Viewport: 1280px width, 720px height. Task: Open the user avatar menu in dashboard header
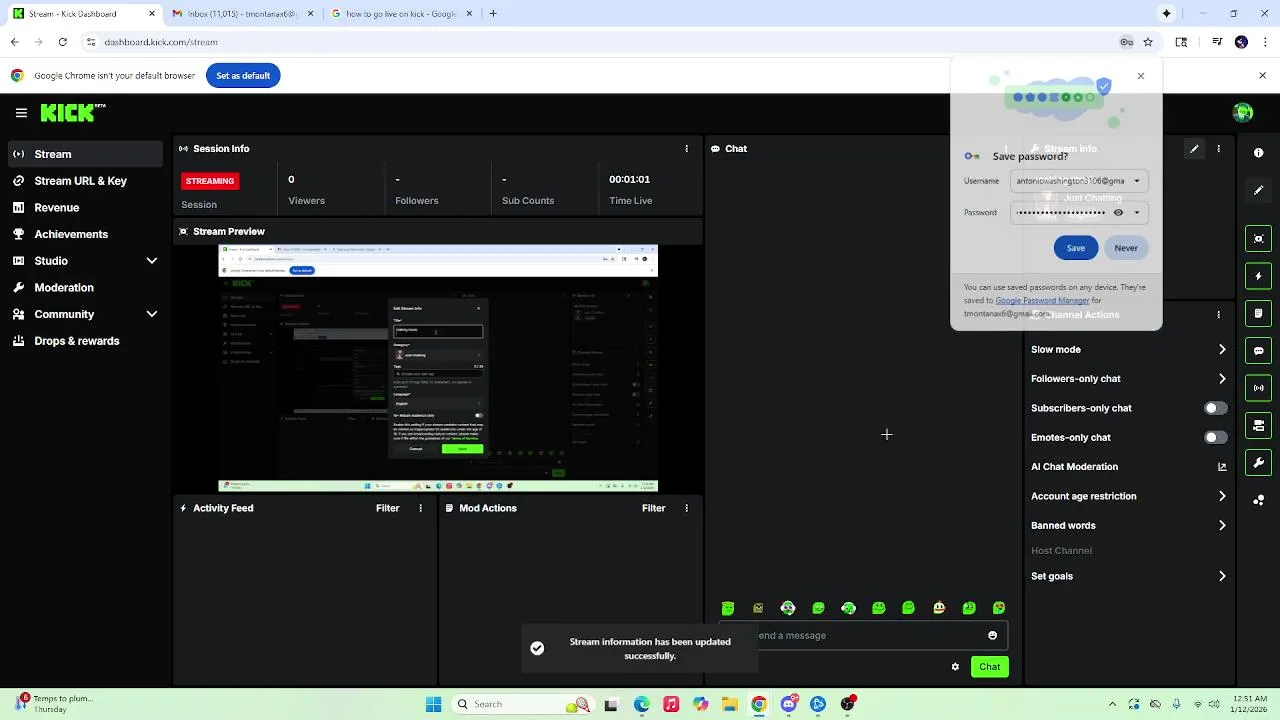pyautogui.click(x=1243, y=113)
